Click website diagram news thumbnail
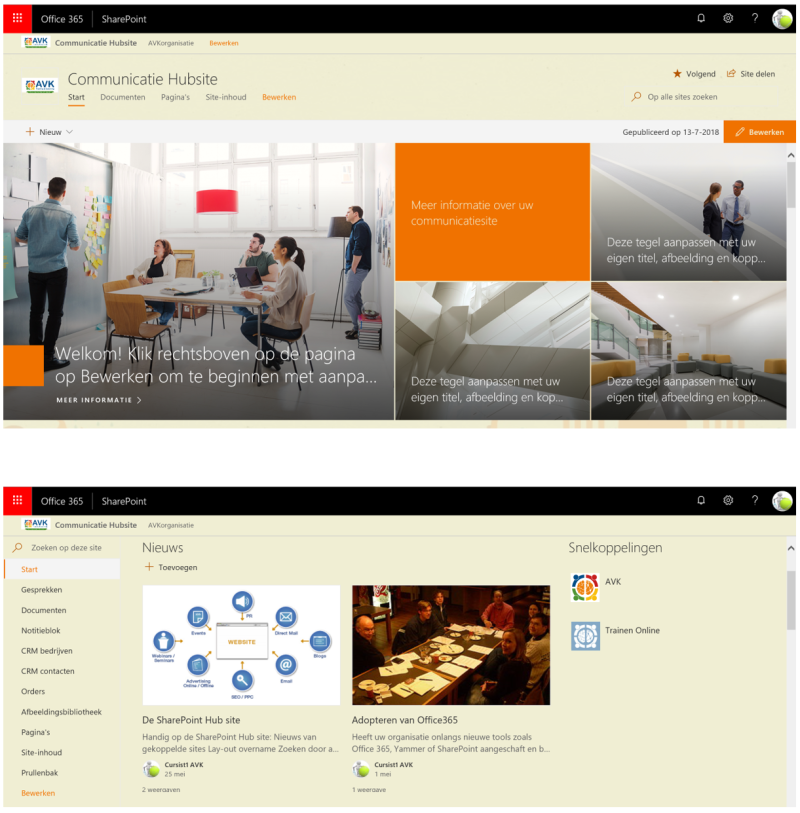 241,645
